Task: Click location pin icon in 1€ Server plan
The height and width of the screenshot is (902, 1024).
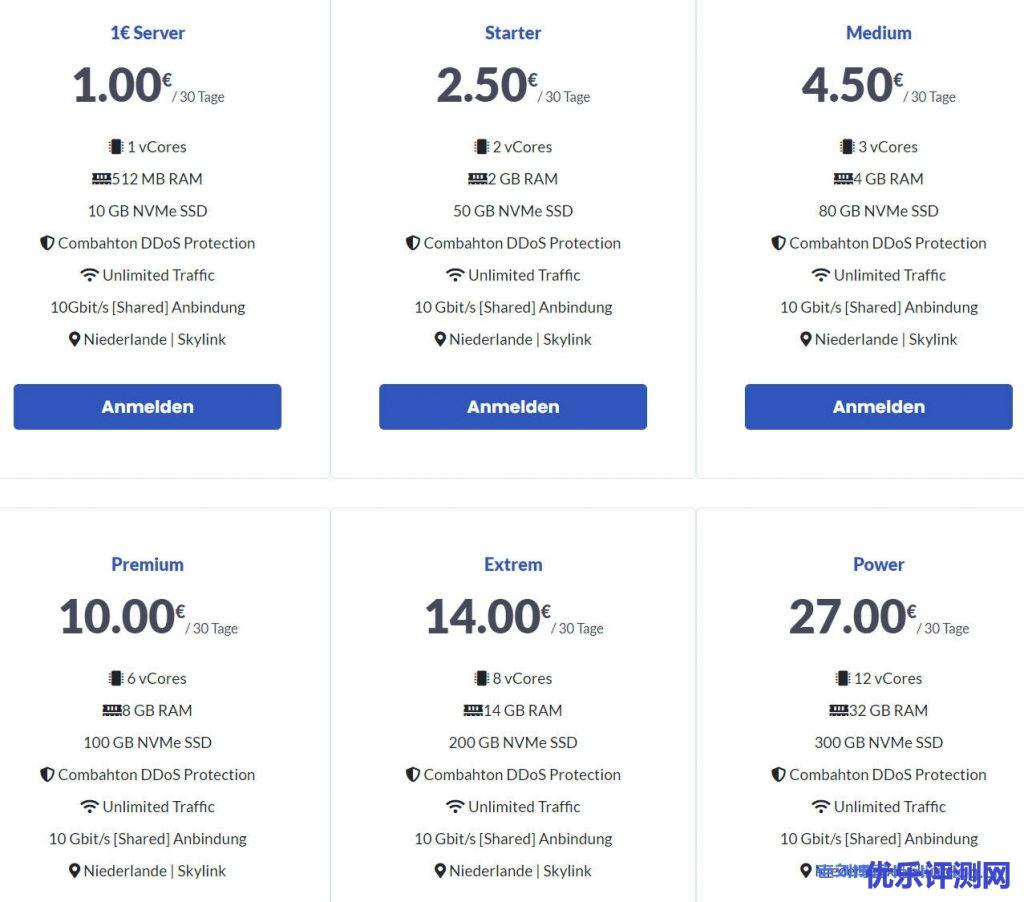Action: click(74, 340)
